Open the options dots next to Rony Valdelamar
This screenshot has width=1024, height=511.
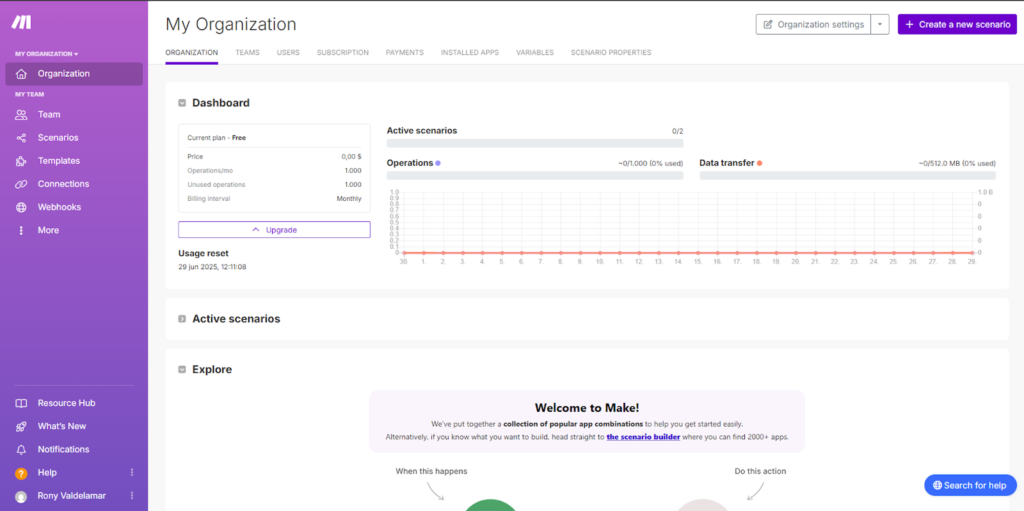coord(132,496)
